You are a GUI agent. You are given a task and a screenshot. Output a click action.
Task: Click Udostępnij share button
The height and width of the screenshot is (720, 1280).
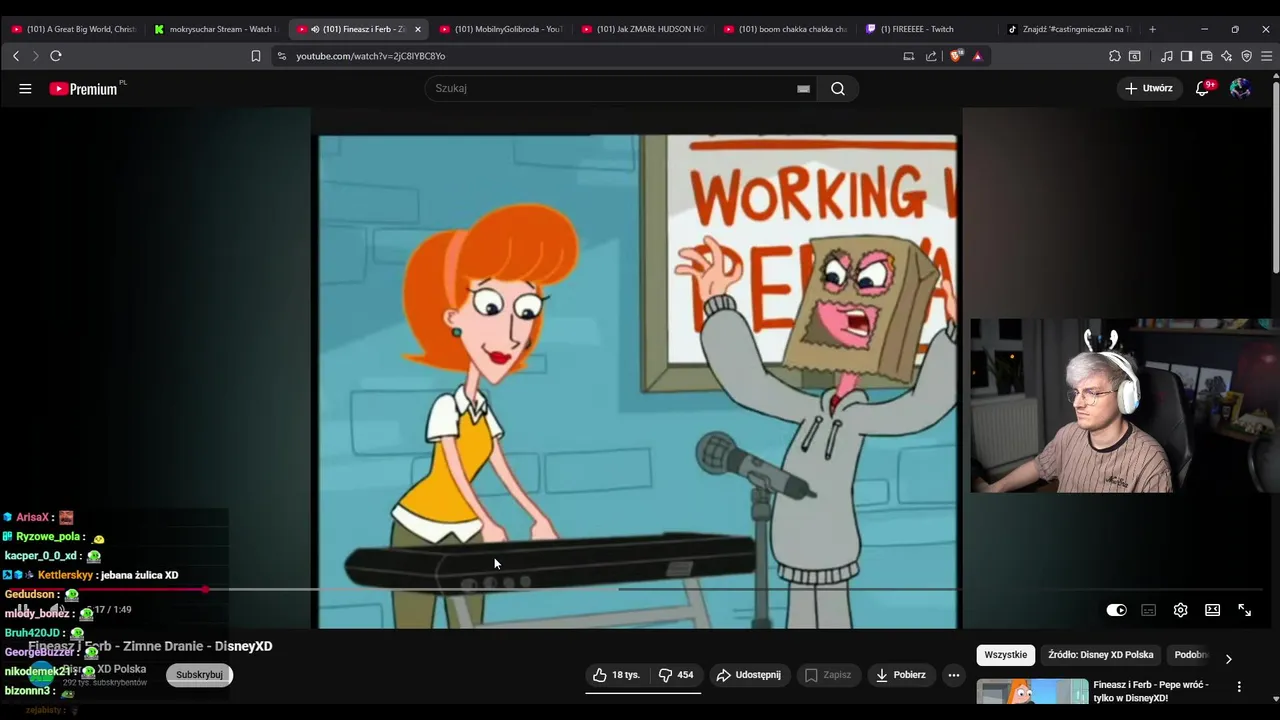click(x=749, y=675)
